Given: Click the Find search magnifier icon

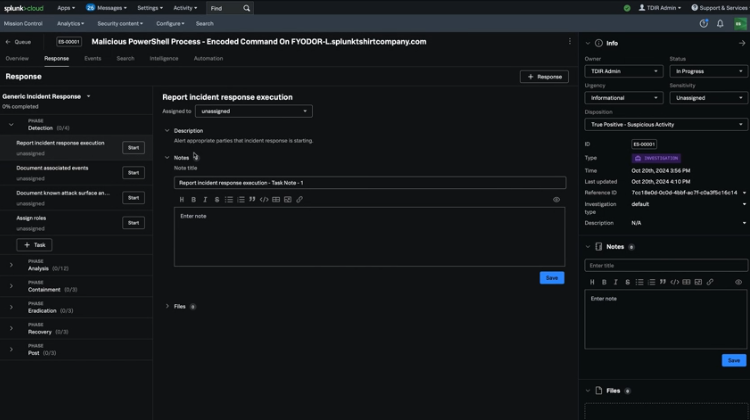Looking at the screenshot, I should (x=246, y=8).
